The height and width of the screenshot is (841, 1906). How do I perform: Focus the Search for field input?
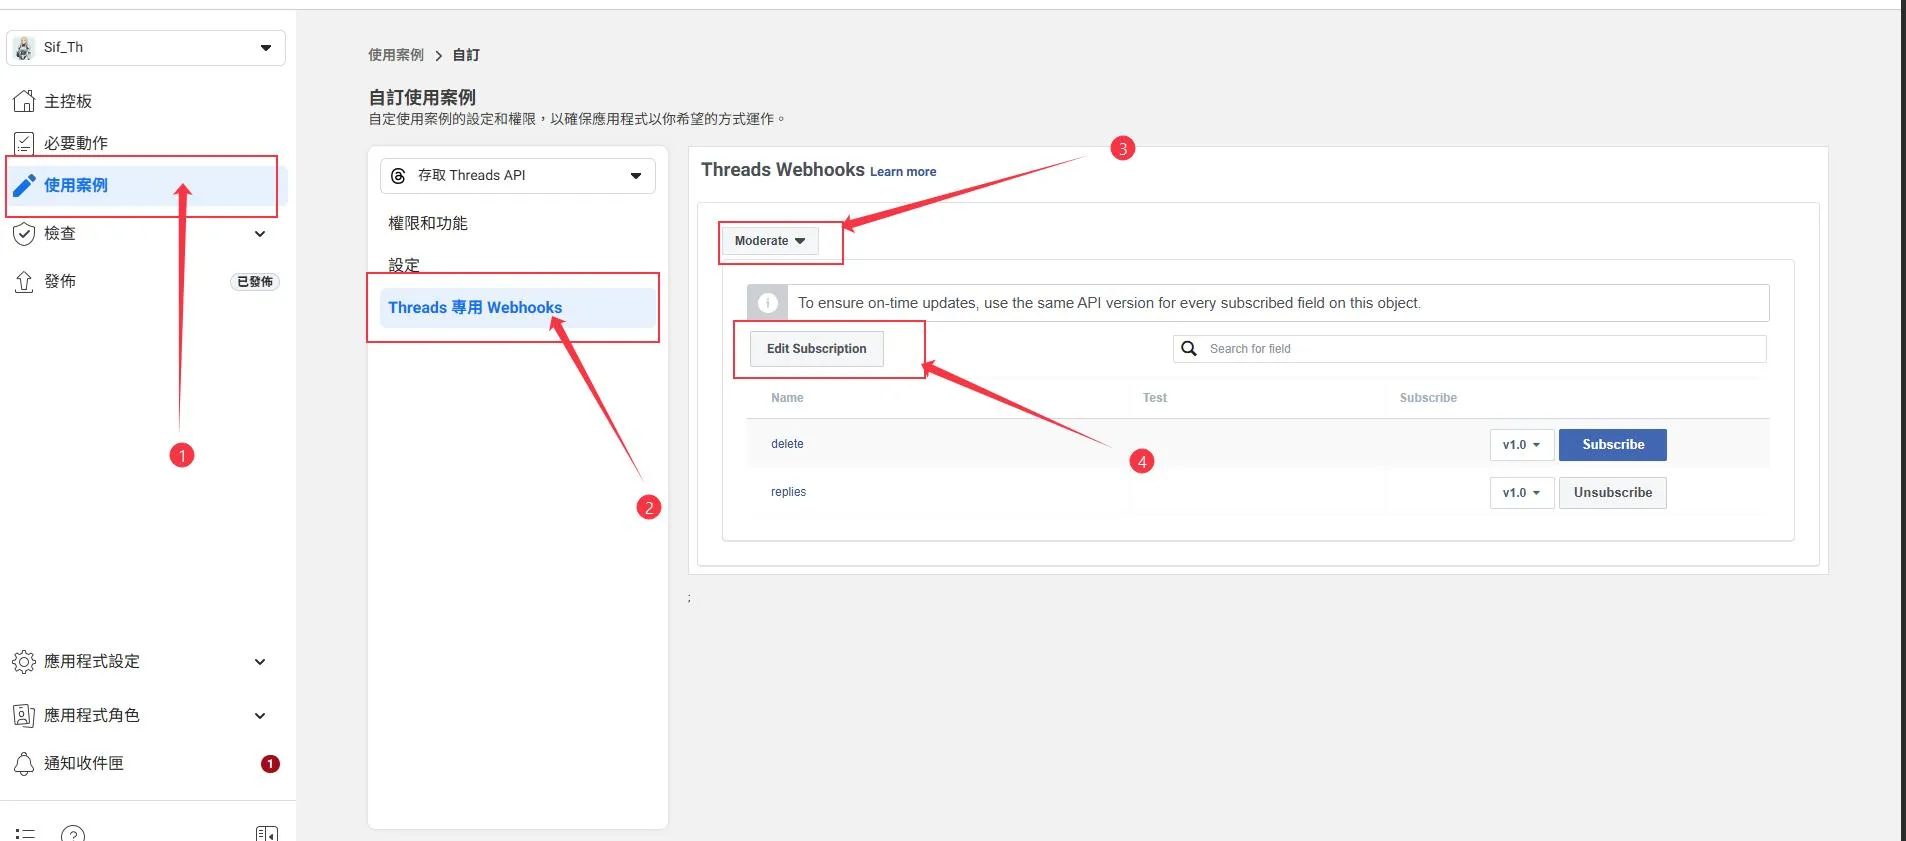coord(1470,349)
